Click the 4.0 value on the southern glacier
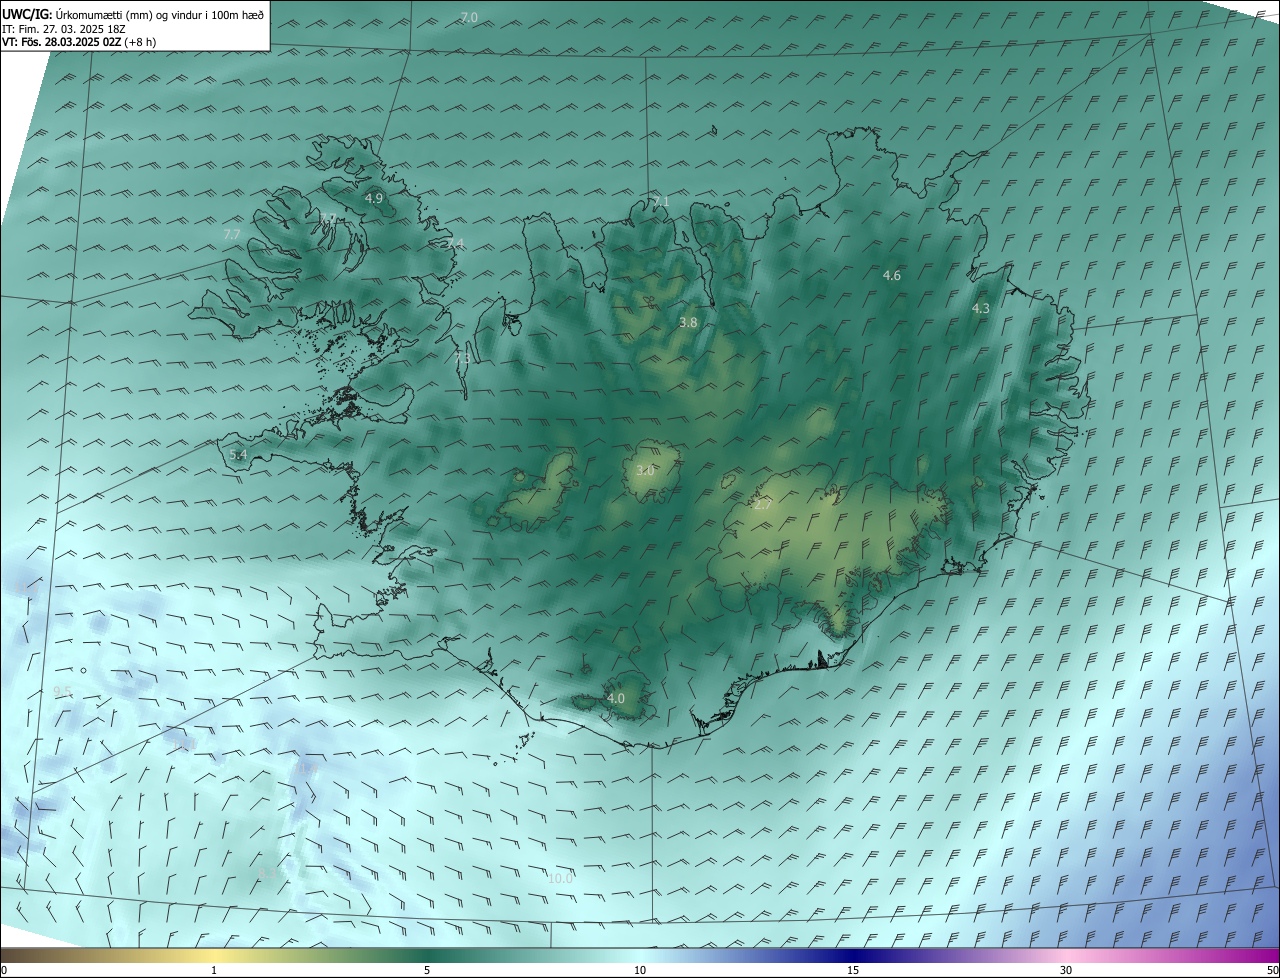This screenshot has width=1280, height=978. [x=616, y=698]
